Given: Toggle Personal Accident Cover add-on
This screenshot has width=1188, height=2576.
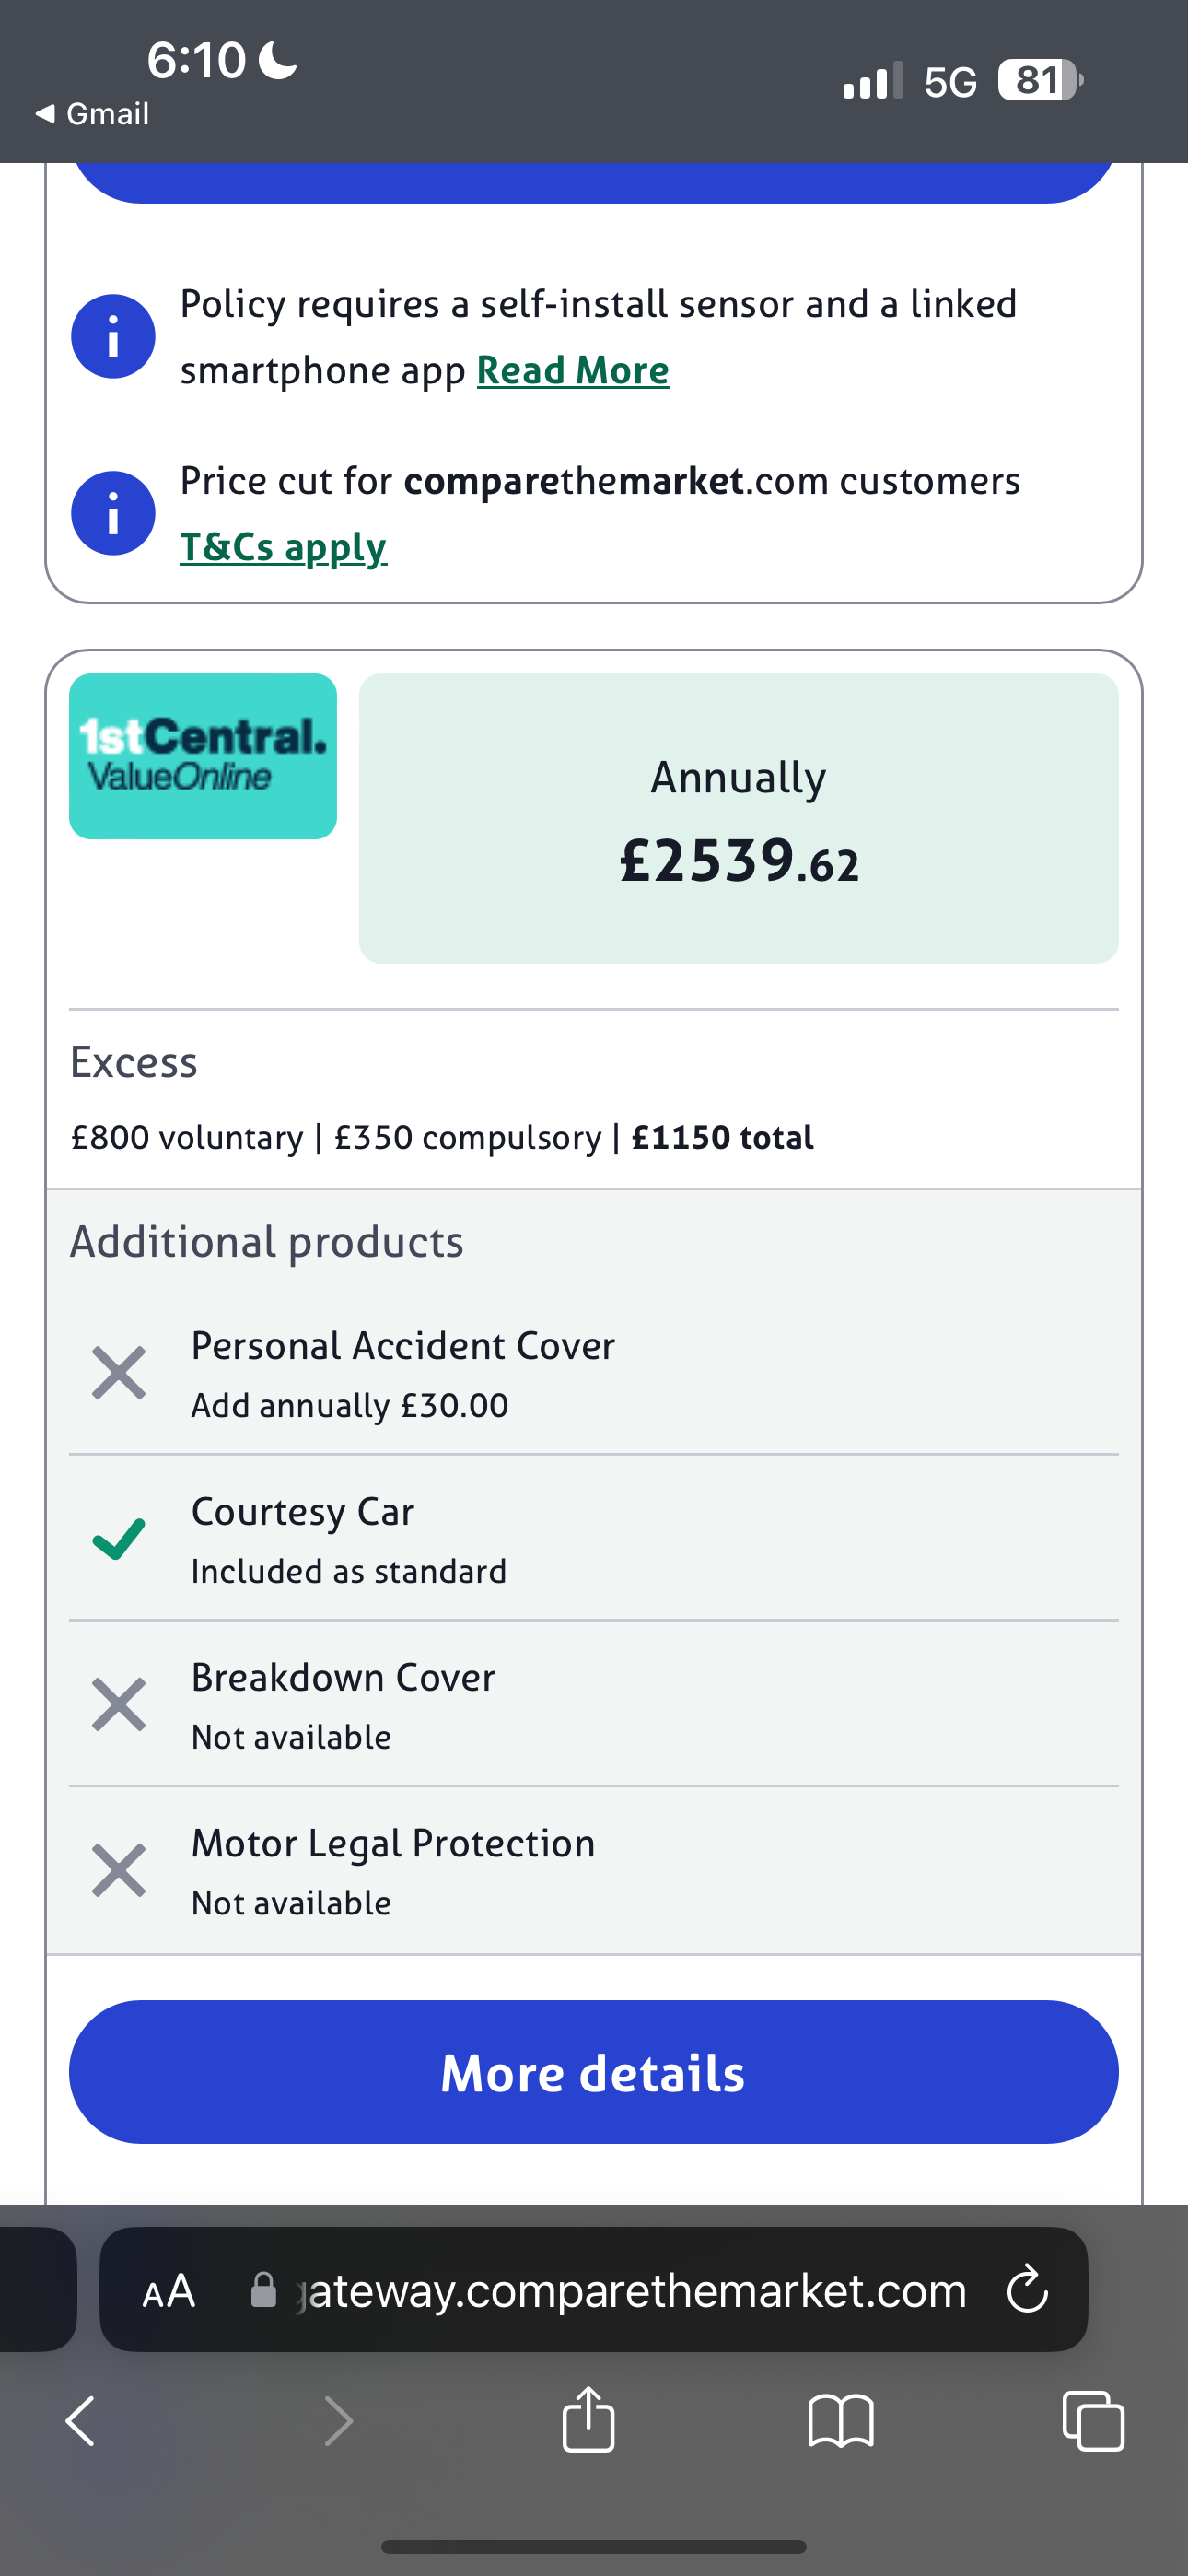Looking at the screenshot, I should pyautogui.click(x=119, y=1372).
